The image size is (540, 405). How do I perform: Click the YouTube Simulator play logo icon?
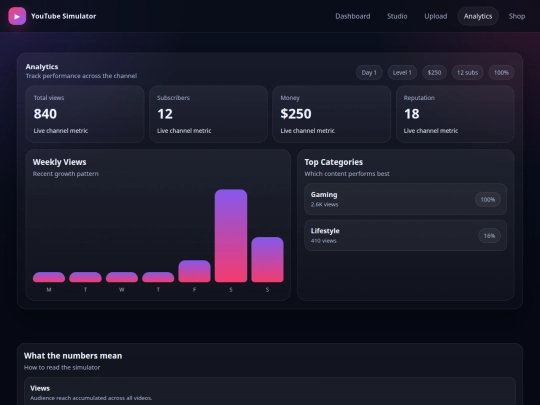(17, 16)
